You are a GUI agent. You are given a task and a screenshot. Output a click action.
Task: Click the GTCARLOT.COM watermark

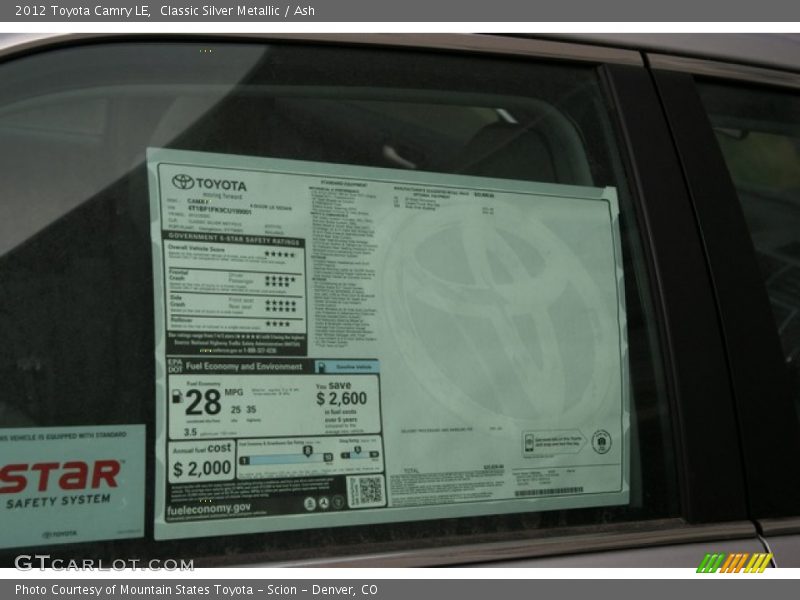coord(103,563)
